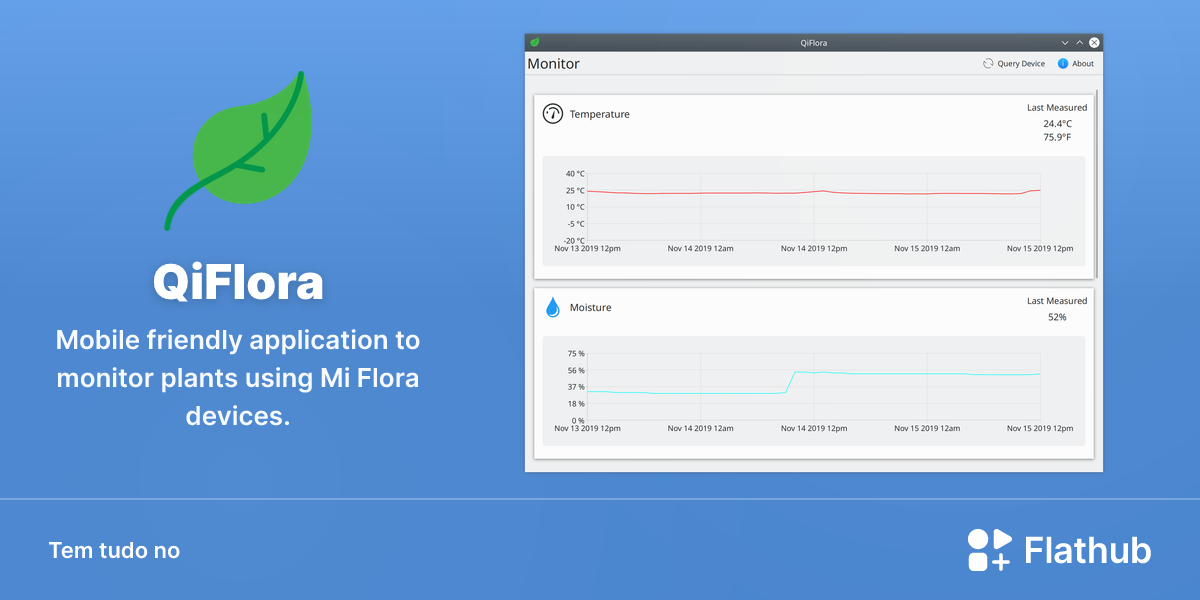The height and width of the screenshot is (600, 1200).
Task: Click the 37 % axis label
Action: coord(576,387)
